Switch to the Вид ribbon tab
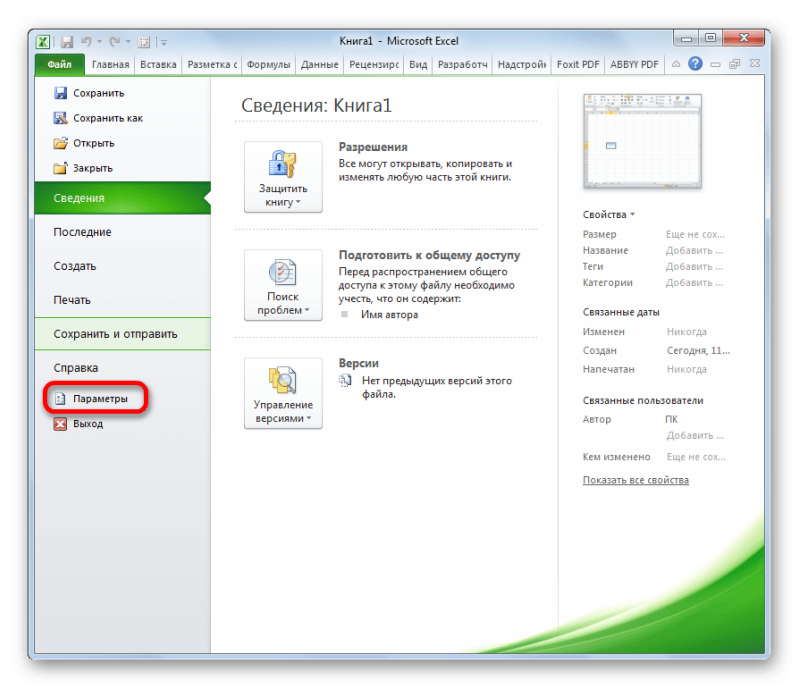This screenshot has height=689, width=800. 418,64
